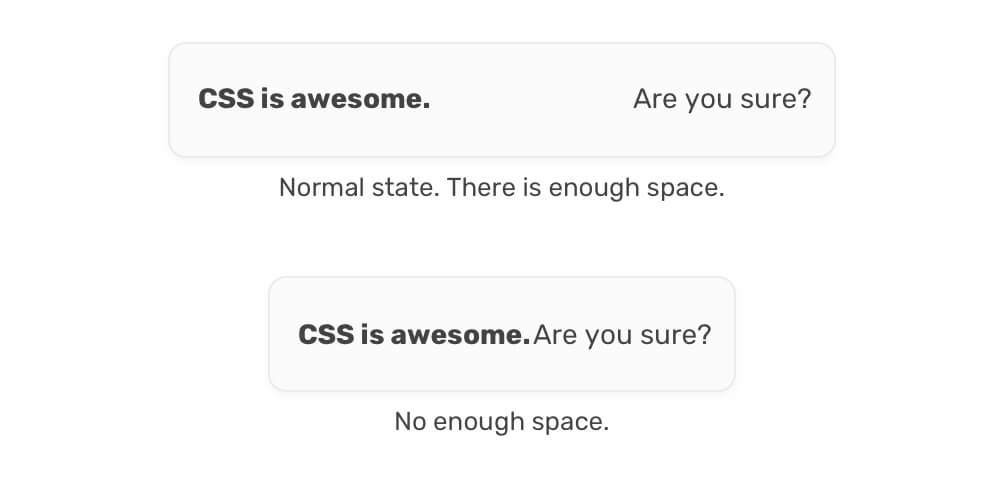Click "Are you sure?" in the wide card
1002x486 pixels.
tap(722, 100)
